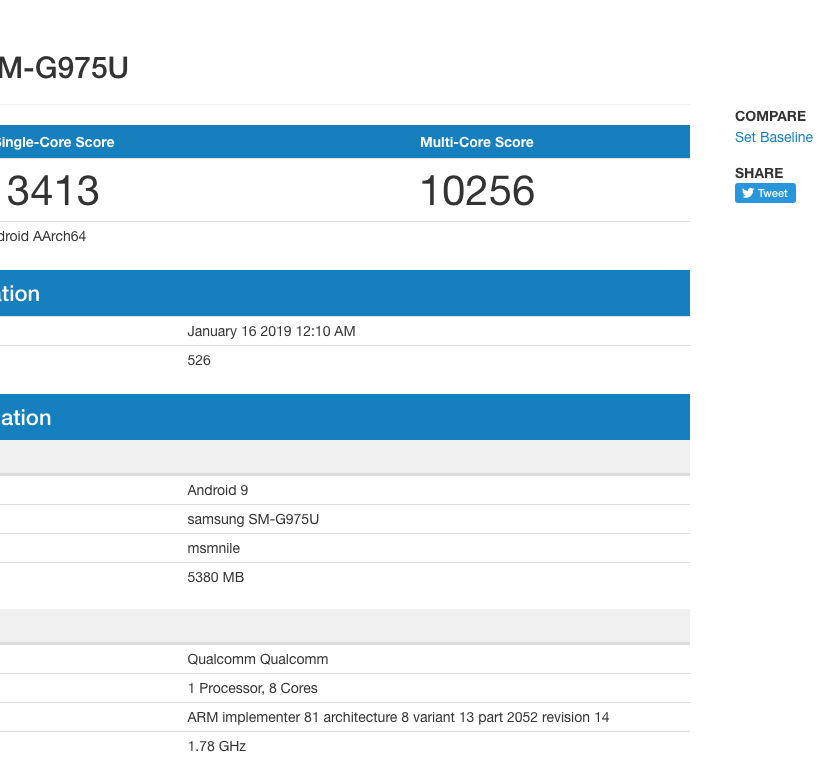Open the Set Baseline link

773,138
